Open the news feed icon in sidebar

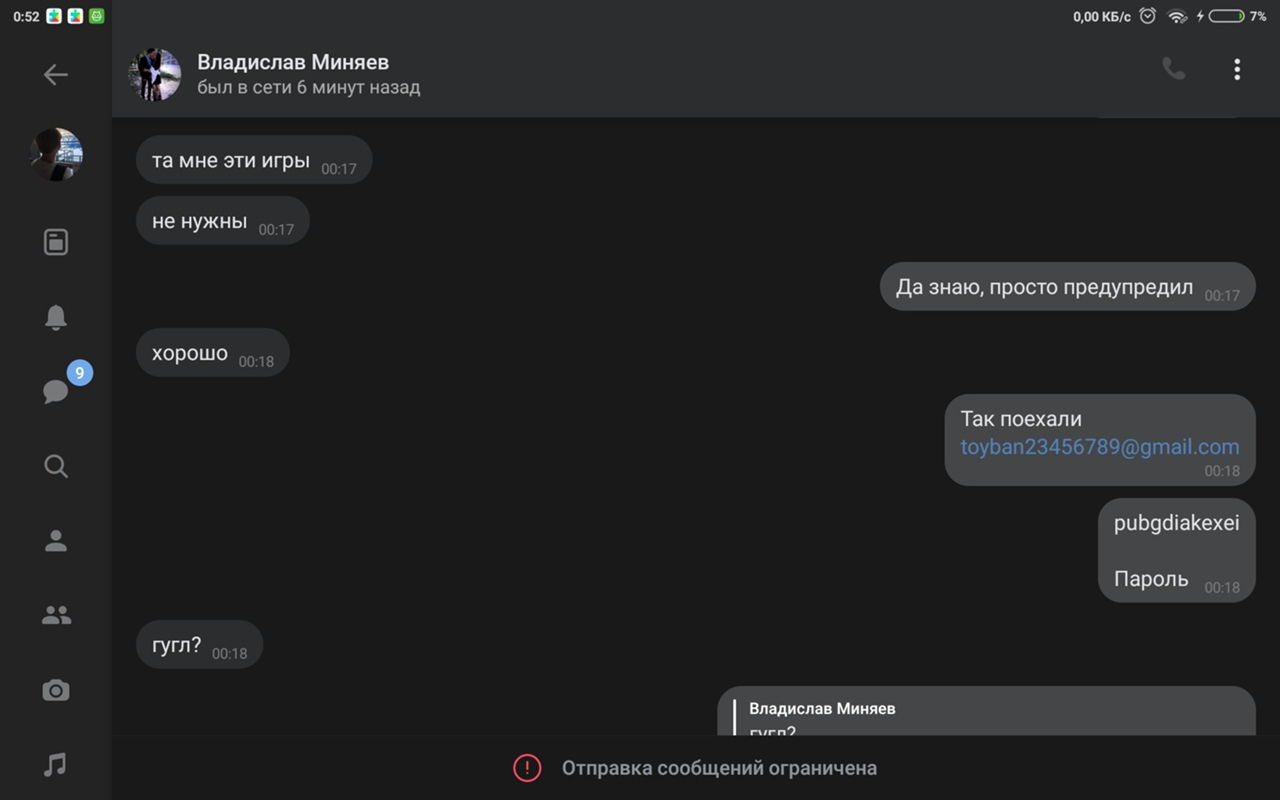[56, 242]
